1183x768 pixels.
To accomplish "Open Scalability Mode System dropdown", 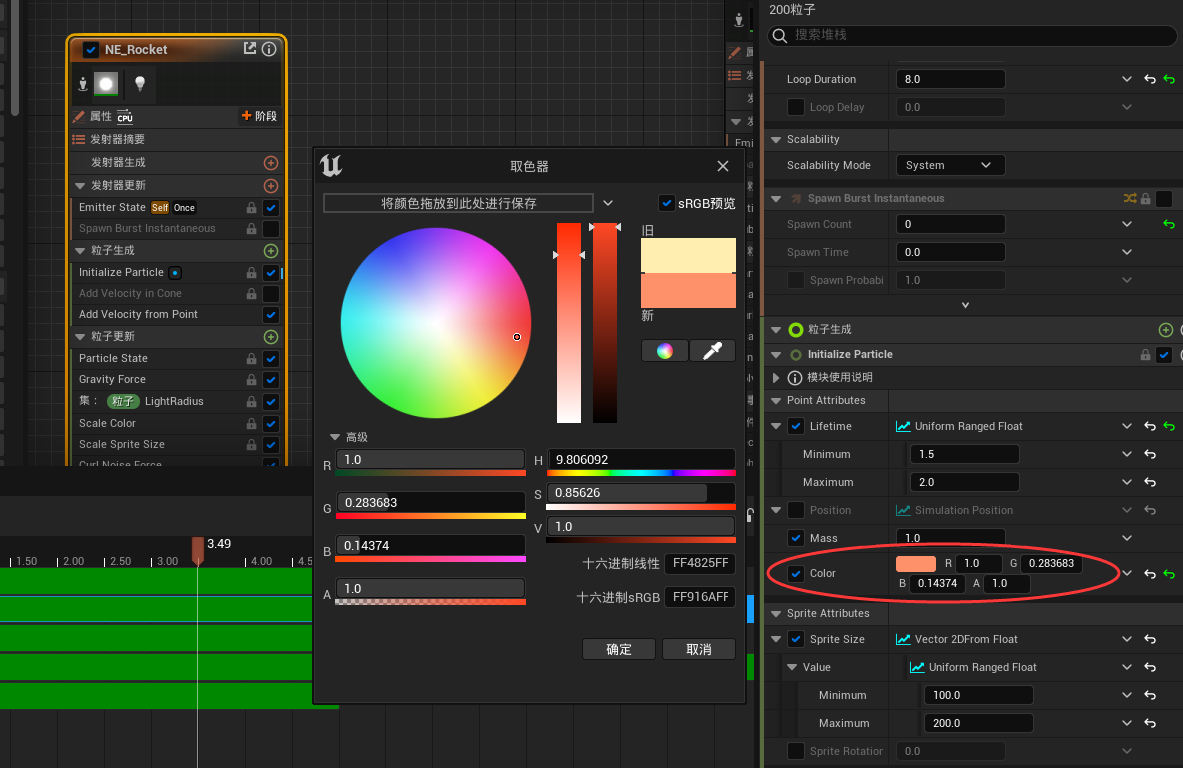I will point(950,165).
